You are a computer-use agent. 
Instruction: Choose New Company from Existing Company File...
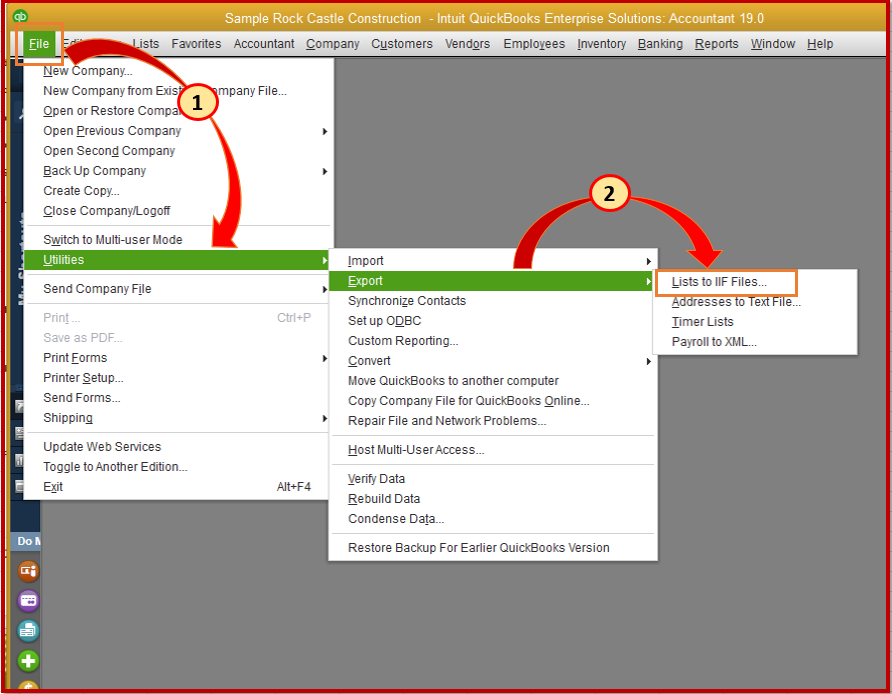165,91
